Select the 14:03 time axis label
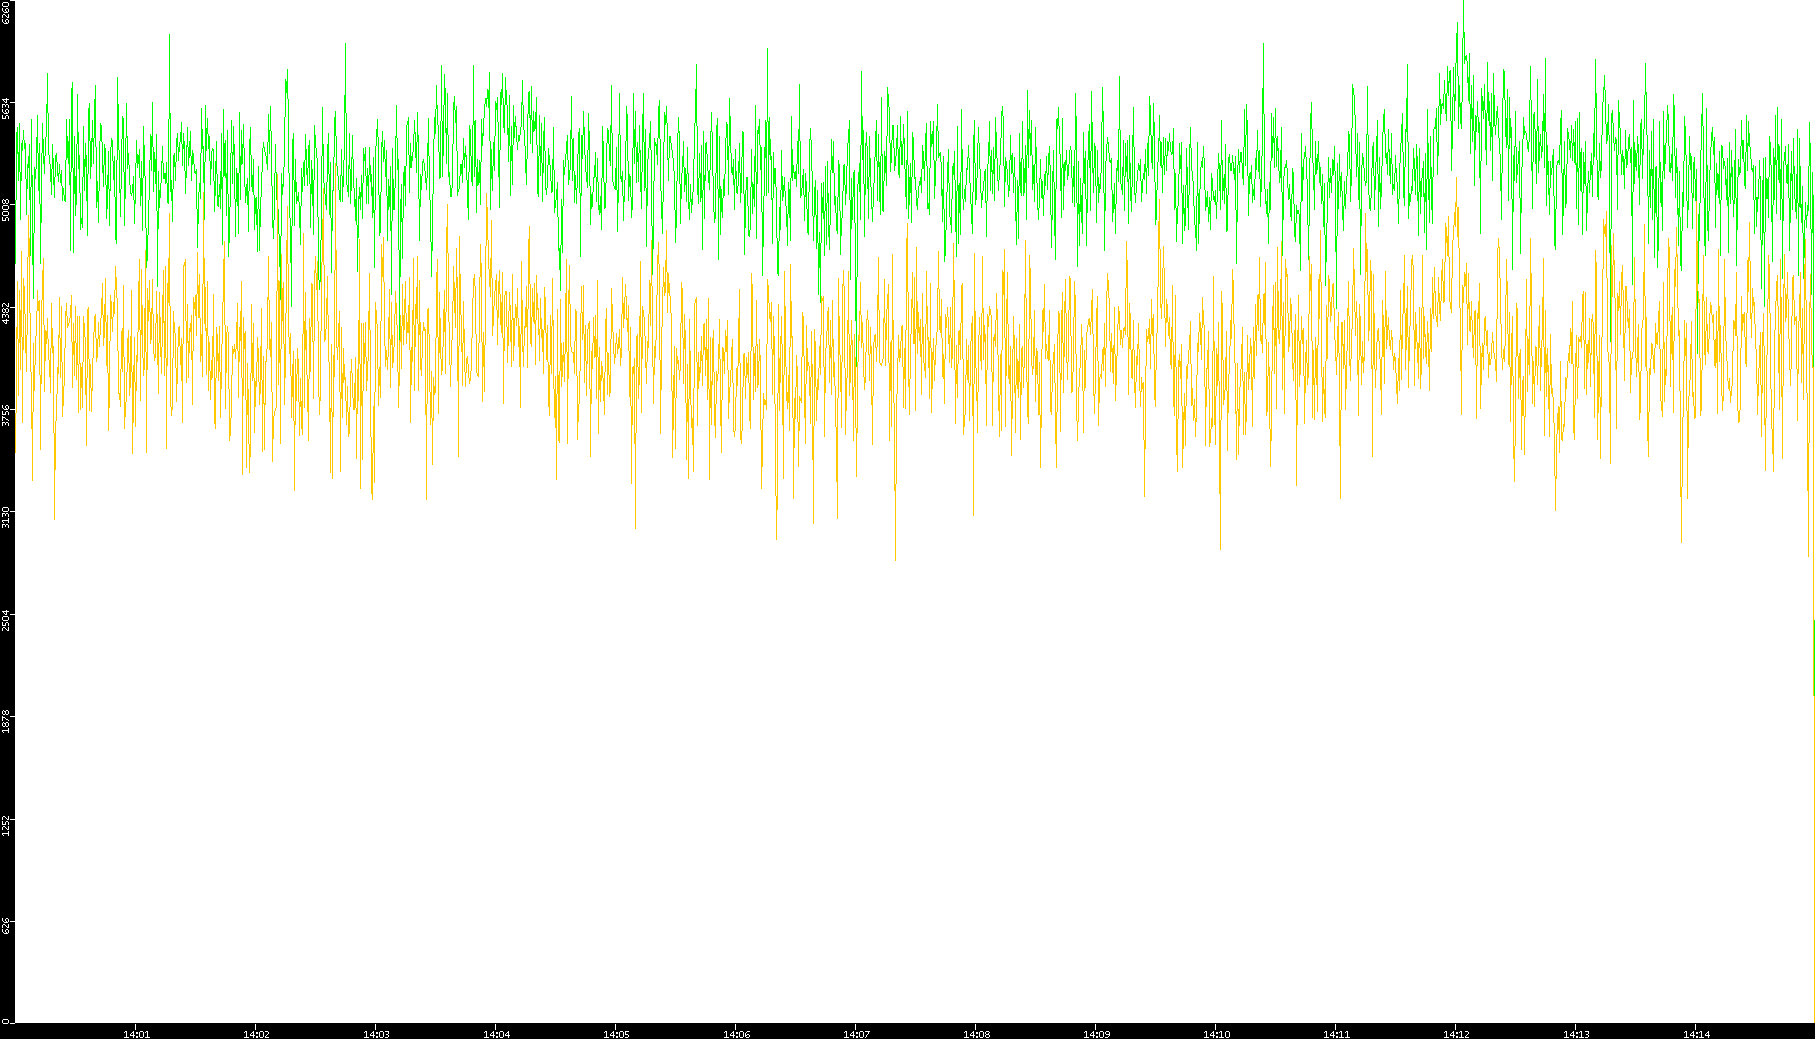 [376, 1034]
